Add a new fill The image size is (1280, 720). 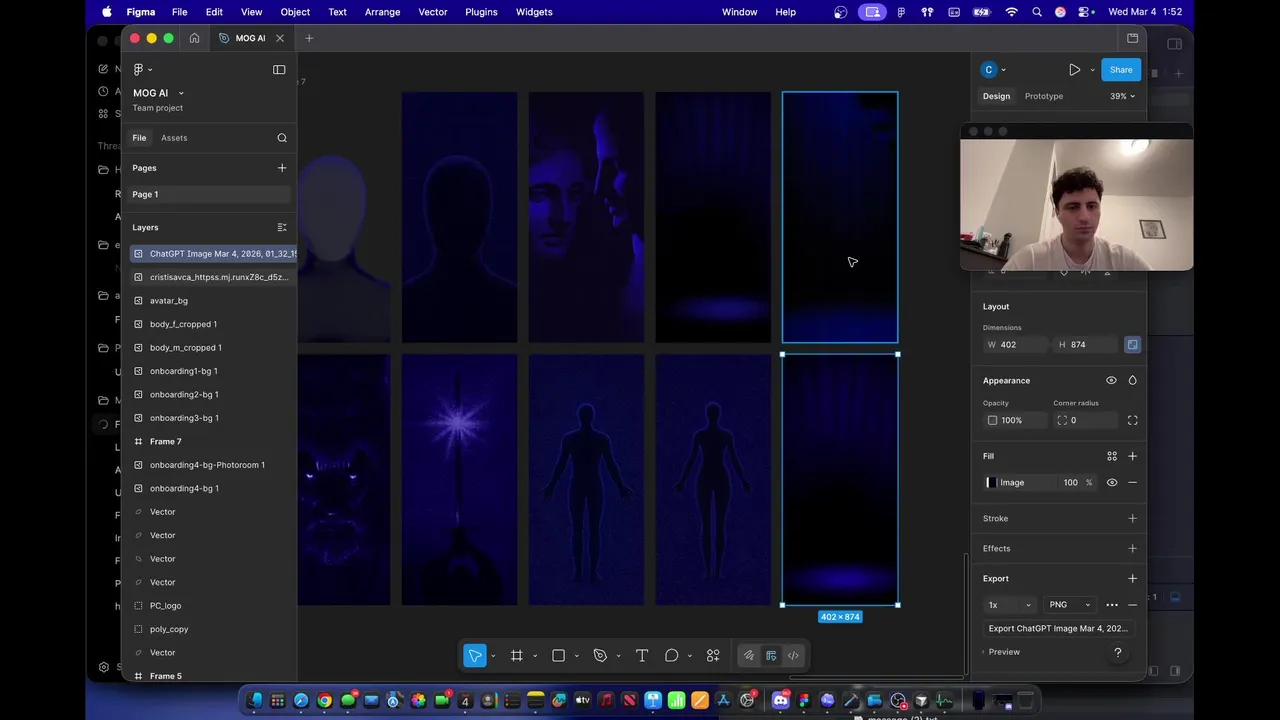click(x=1132, y=456)
